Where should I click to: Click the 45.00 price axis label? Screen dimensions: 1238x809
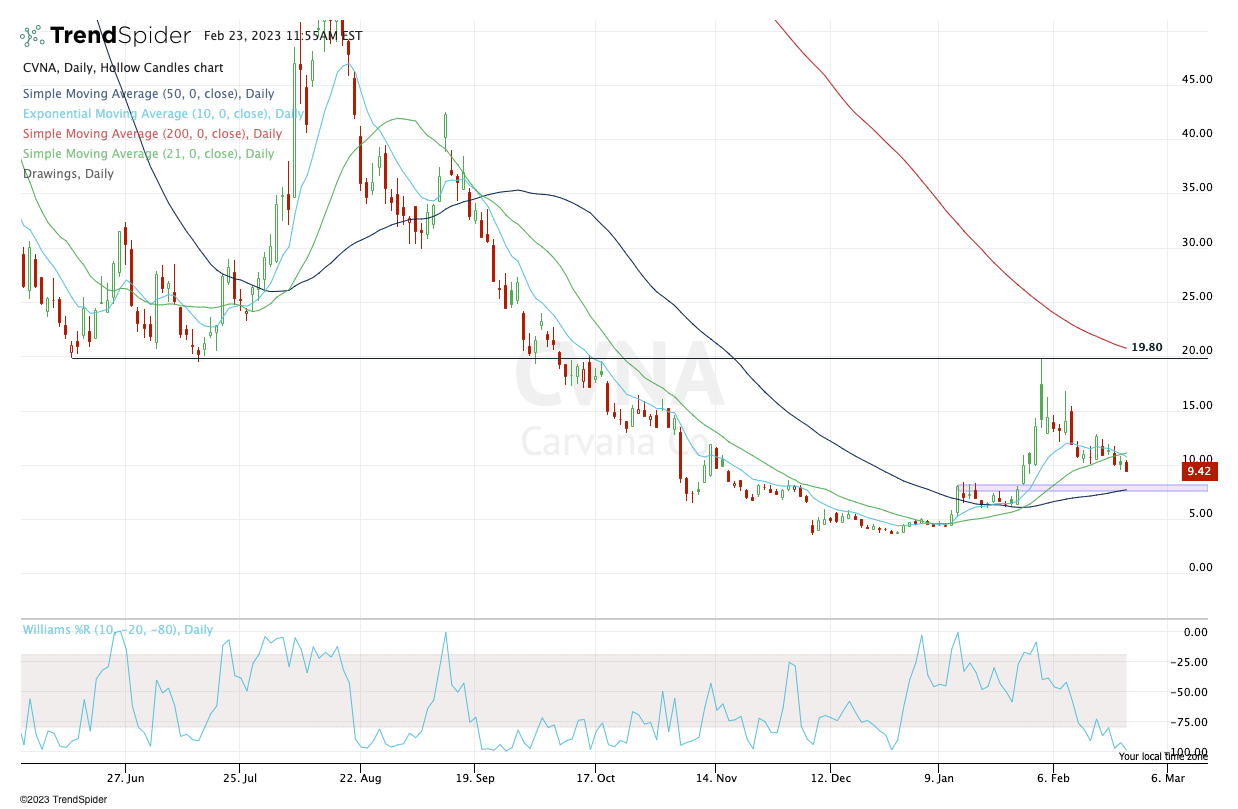[1198, 79]
